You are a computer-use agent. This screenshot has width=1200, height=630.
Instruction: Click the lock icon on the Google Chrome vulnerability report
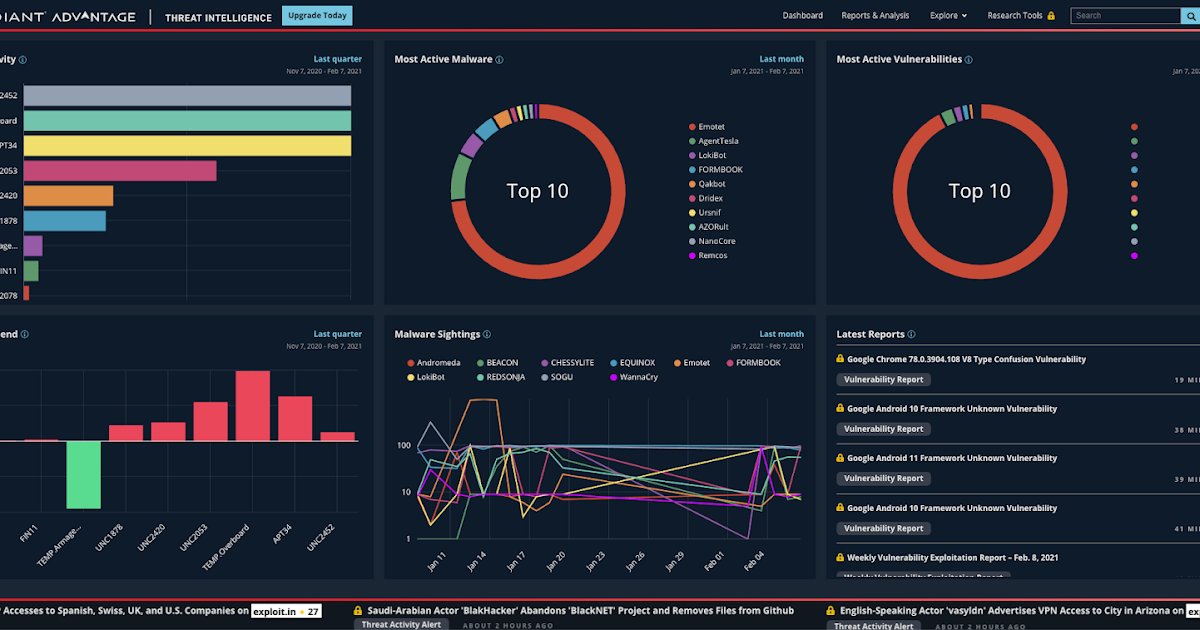coord(839,358)
